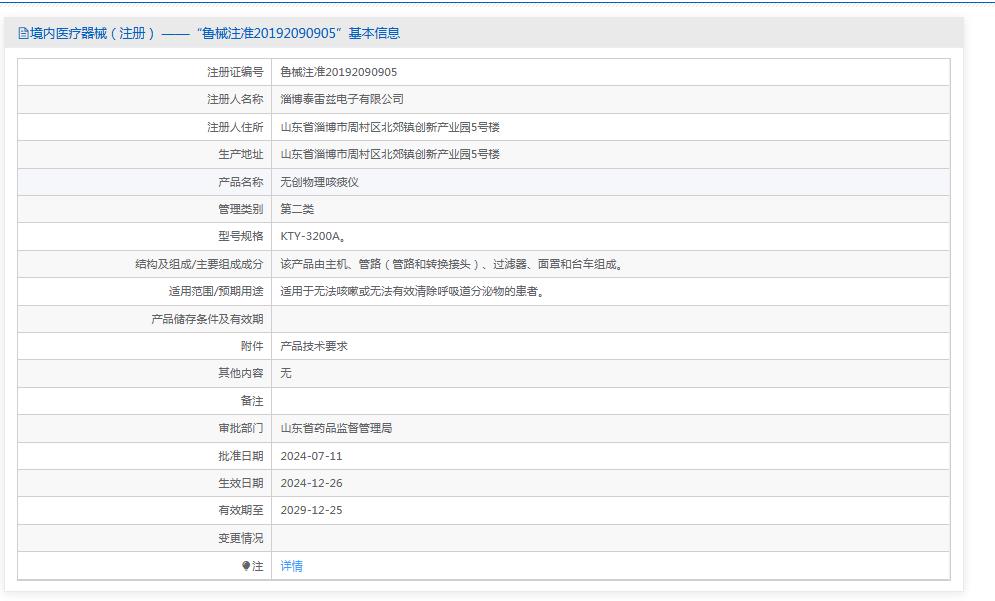The image size is (995, 601).
Task: Click registrant name 淄博泰雷兹电子有限公司
Action: coord(342,100)
